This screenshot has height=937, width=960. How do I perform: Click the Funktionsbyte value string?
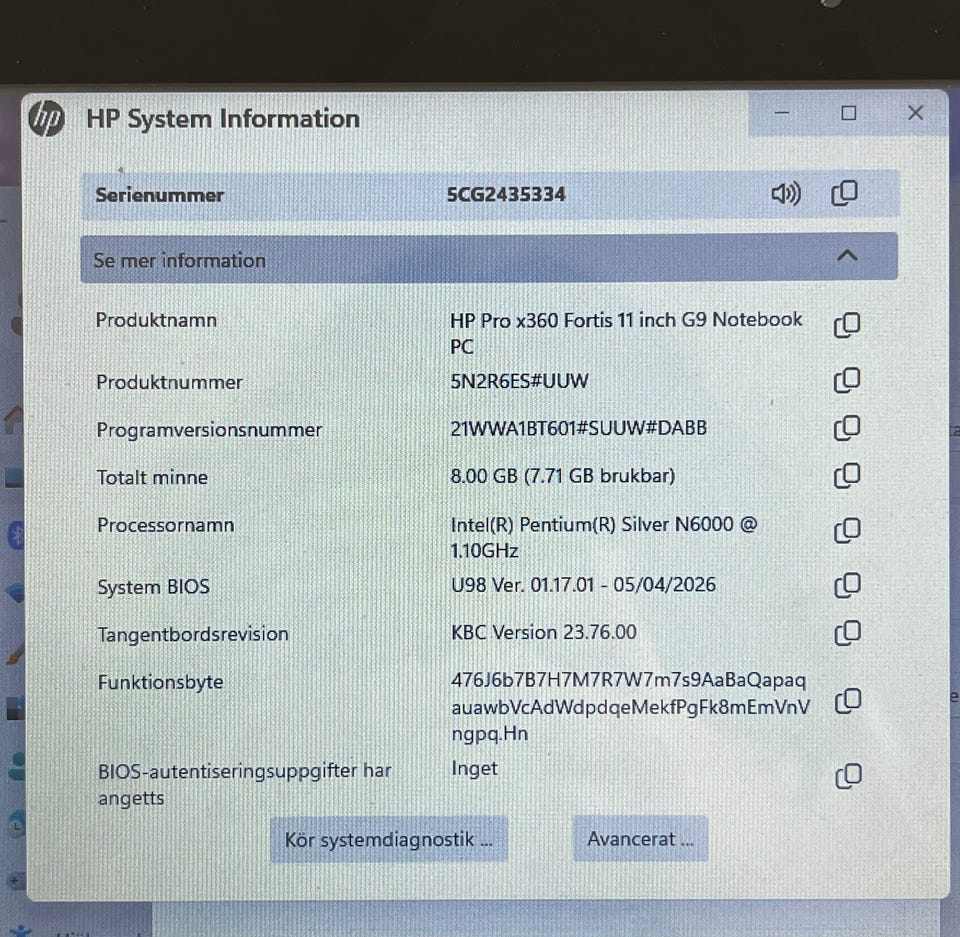tap(631, 707)
